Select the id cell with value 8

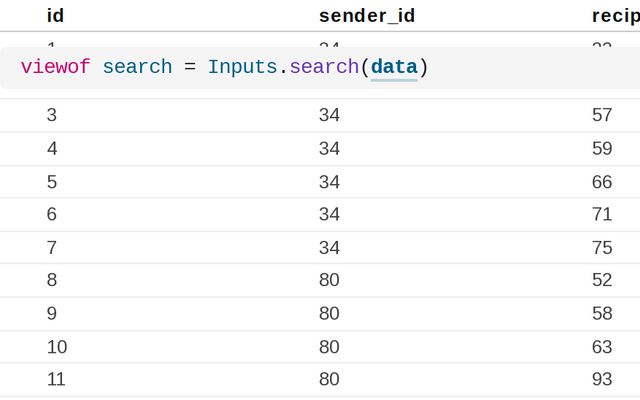click(52, 280)
